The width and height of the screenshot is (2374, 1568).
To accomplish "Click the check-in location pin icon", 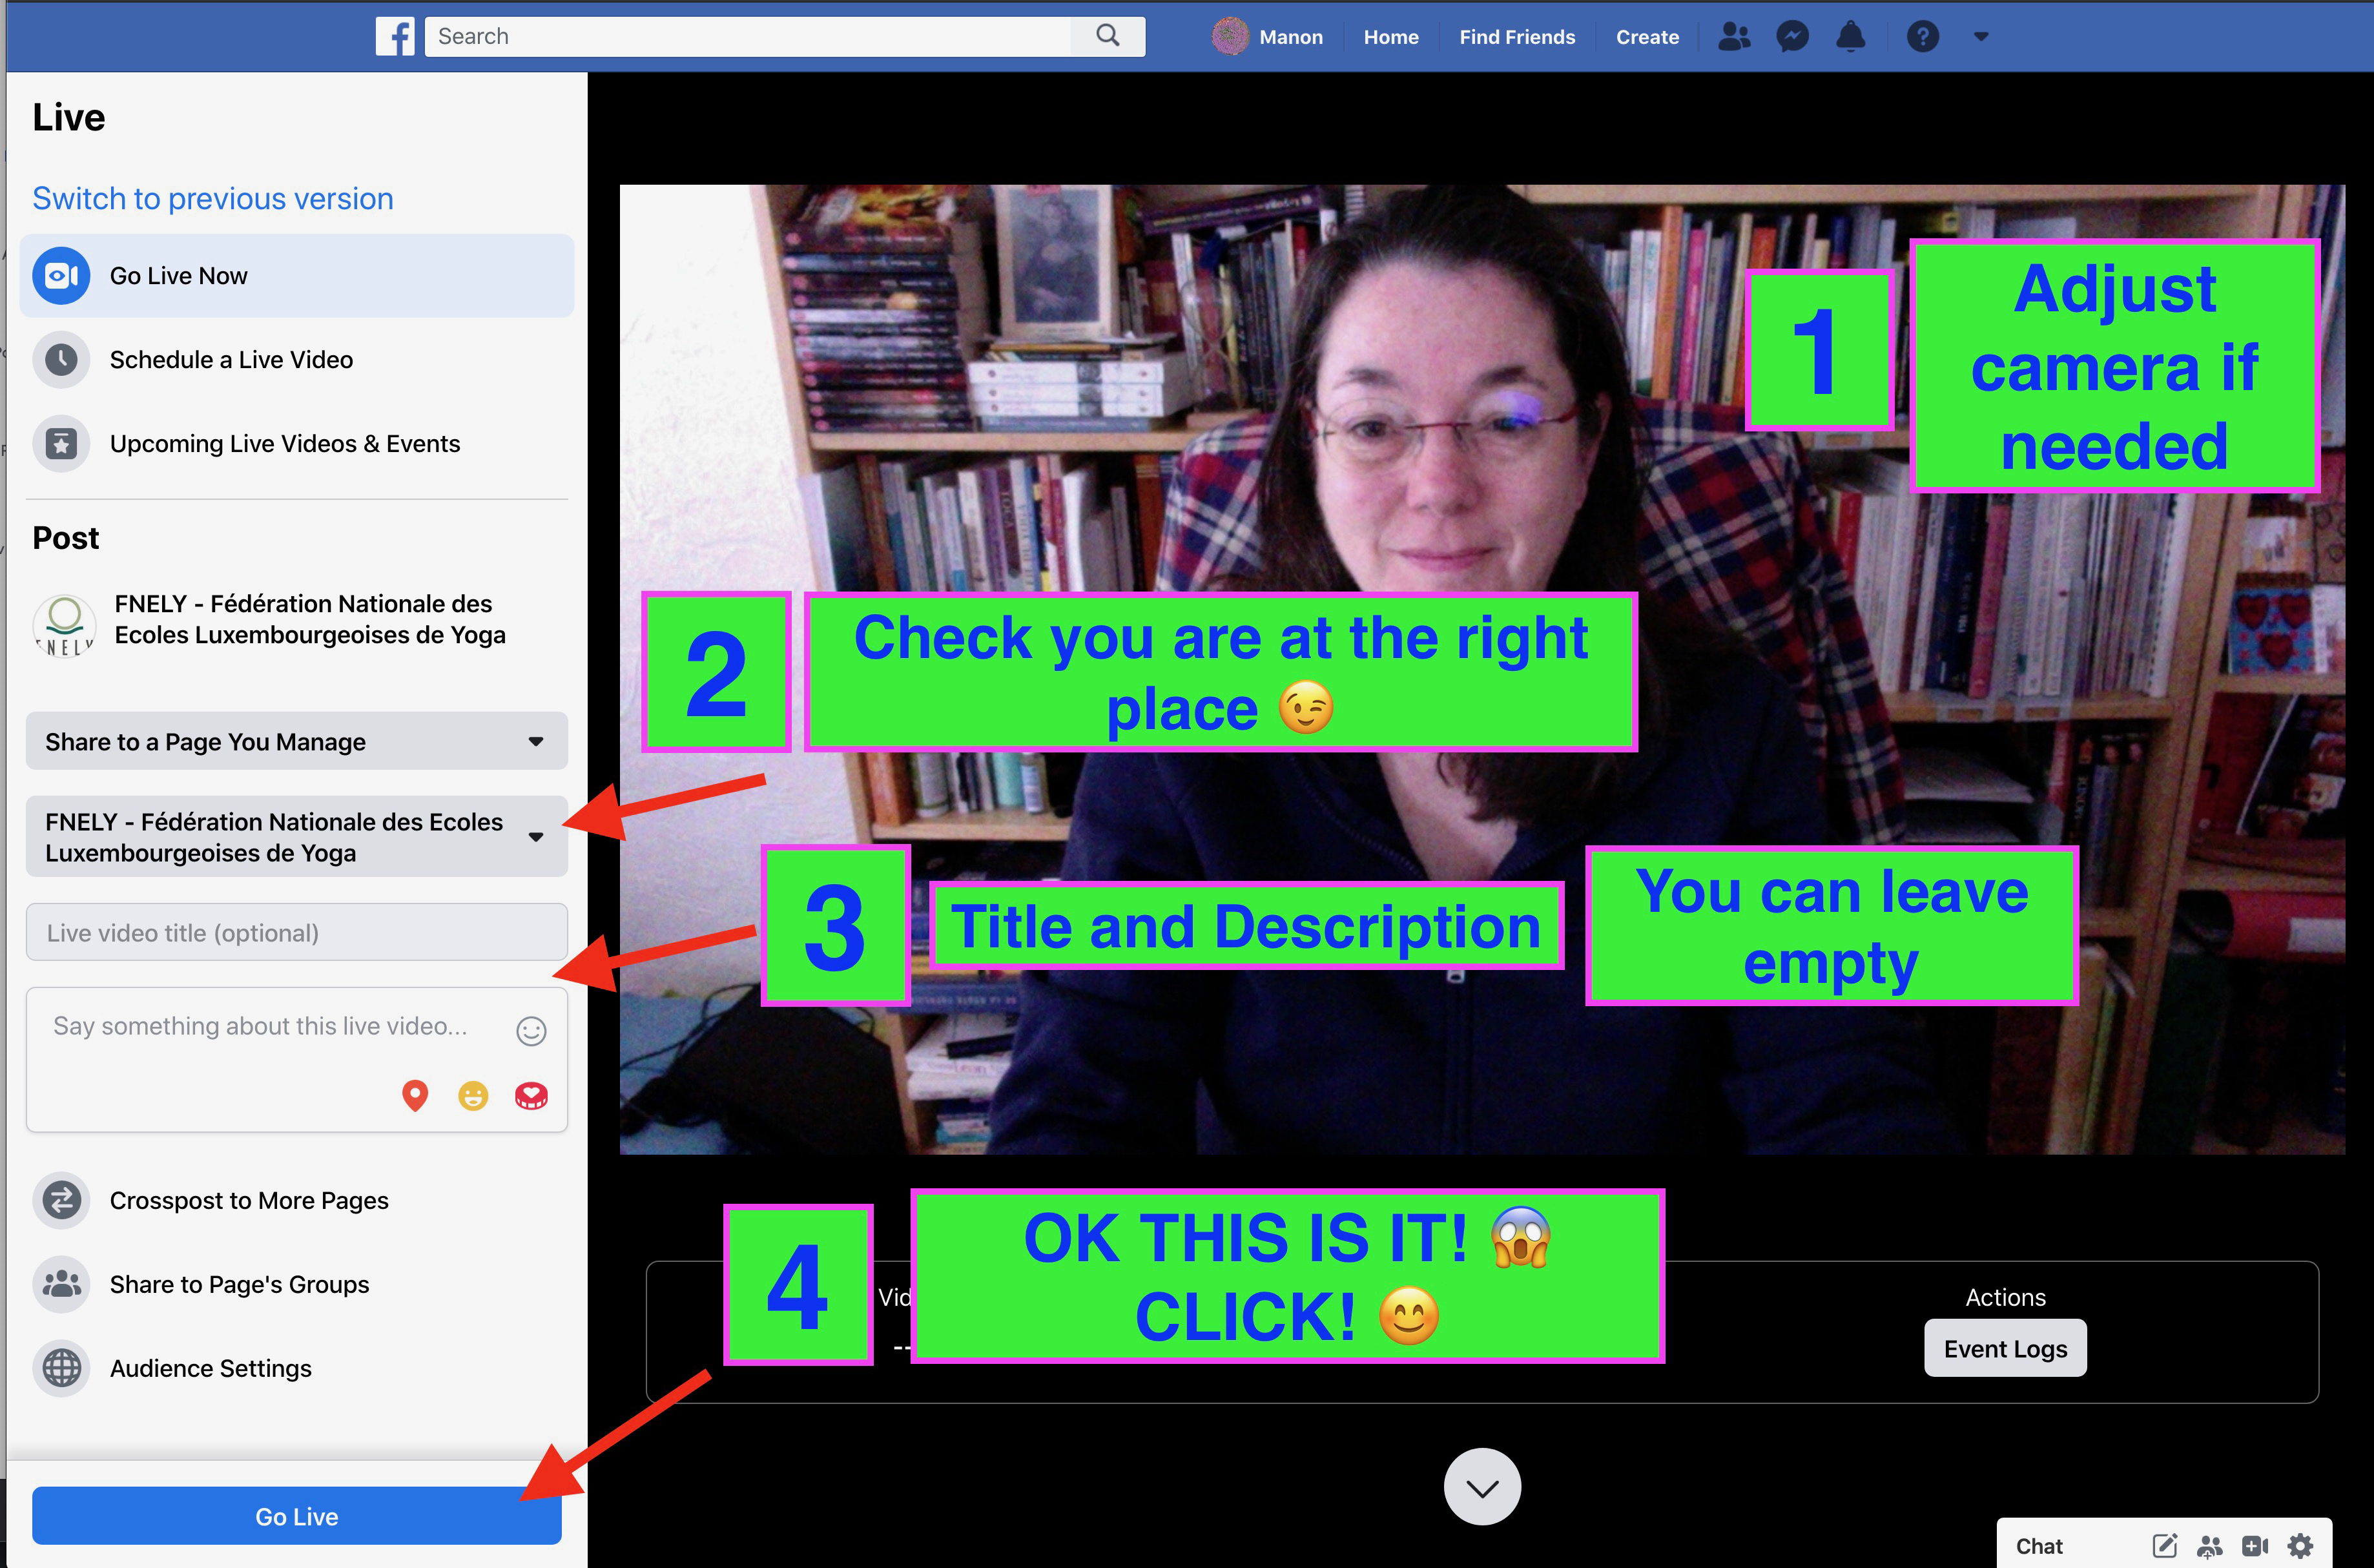I will coord(415,1096).
